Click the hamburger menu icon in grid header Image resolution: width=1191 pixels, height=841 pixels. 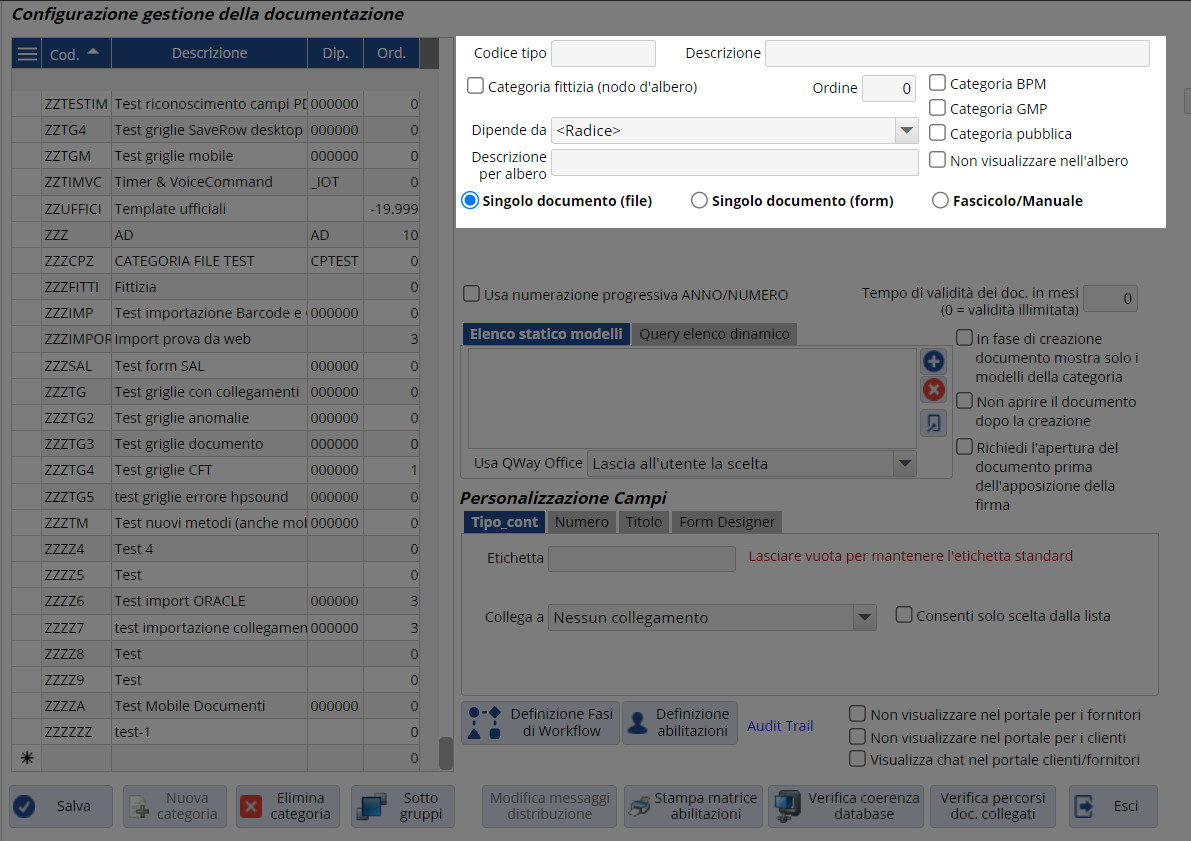click(26, 54)
